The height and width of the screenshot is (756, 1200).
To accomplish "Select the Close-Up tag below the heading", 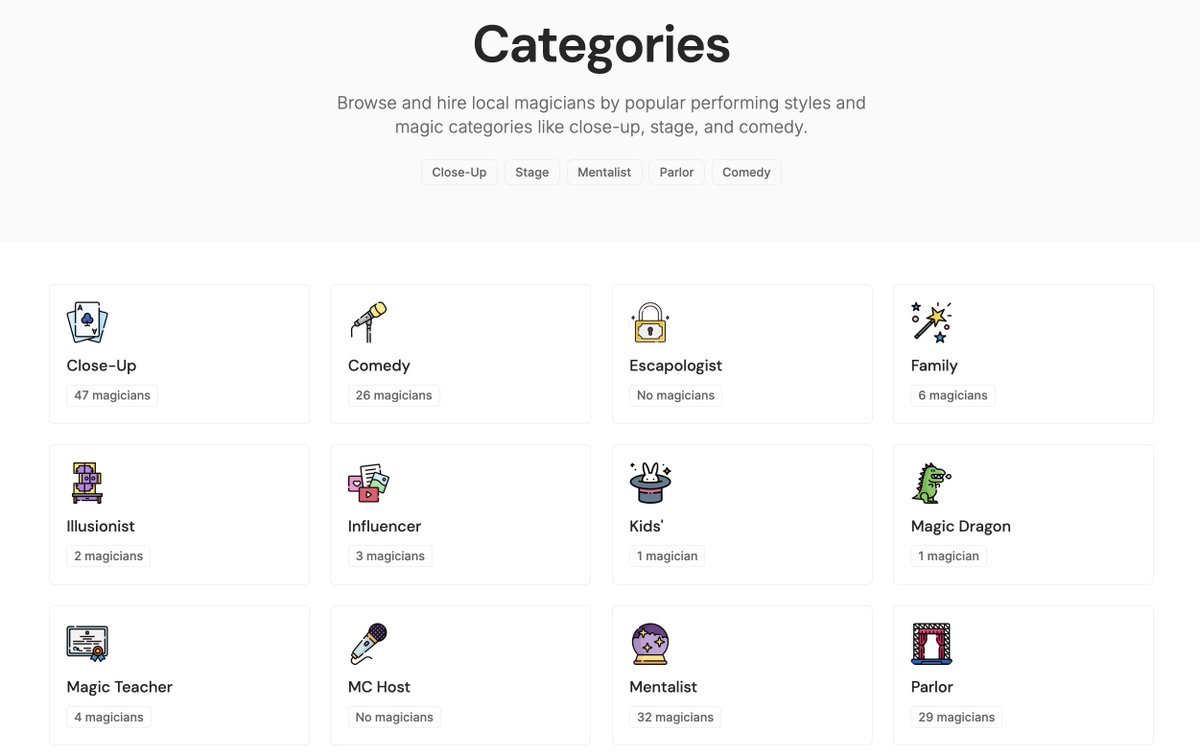I will pyautogui.click(x=459, y=172).
